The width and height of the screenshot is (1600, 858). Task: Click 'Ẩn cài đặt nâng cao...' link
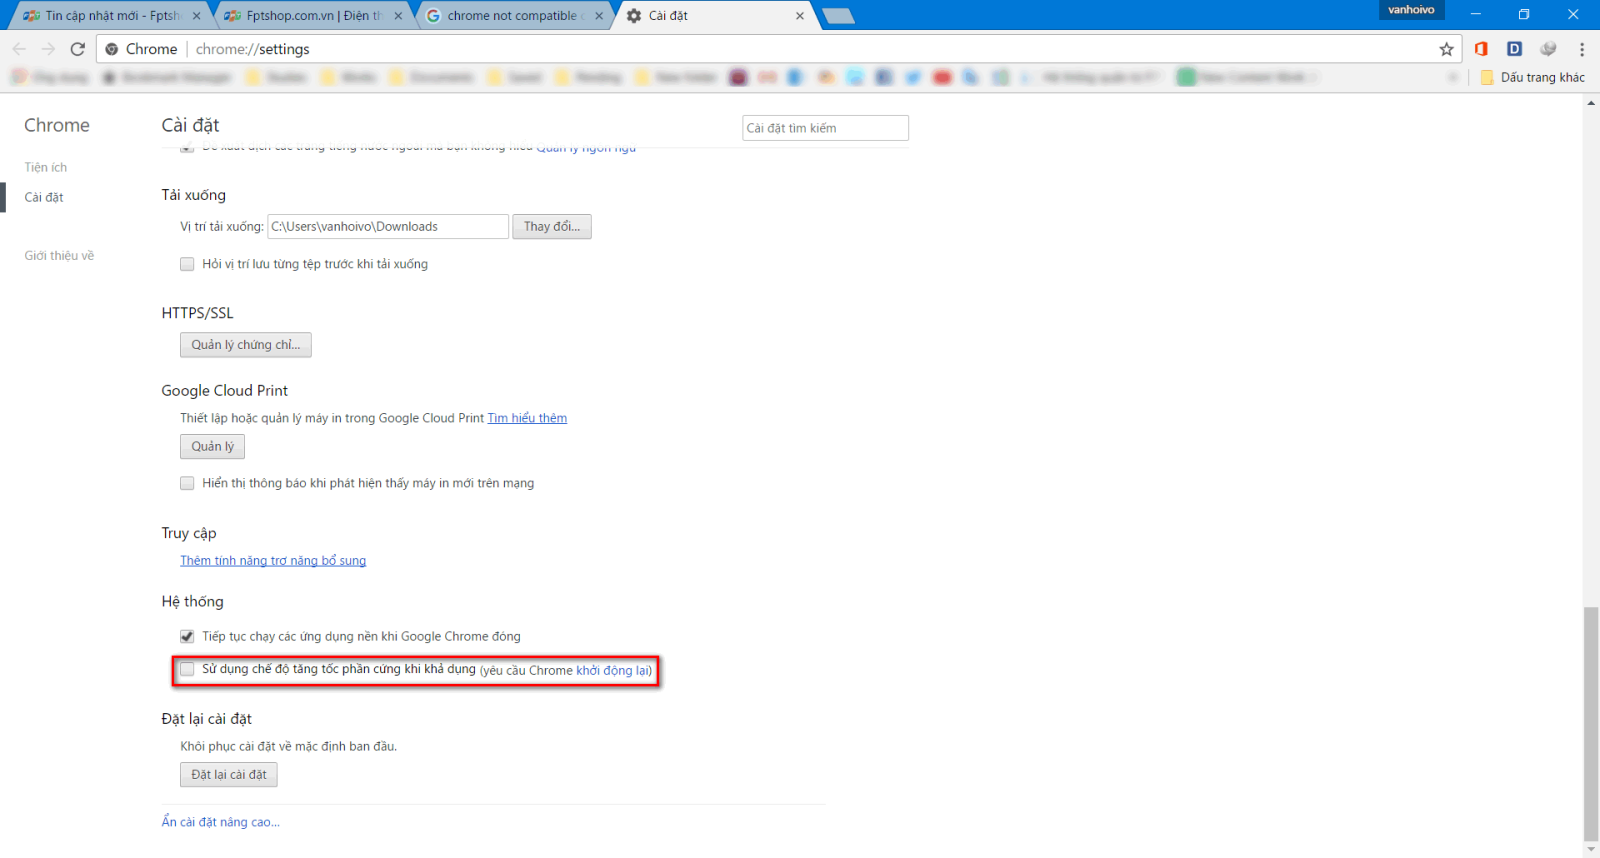[221, 822]
